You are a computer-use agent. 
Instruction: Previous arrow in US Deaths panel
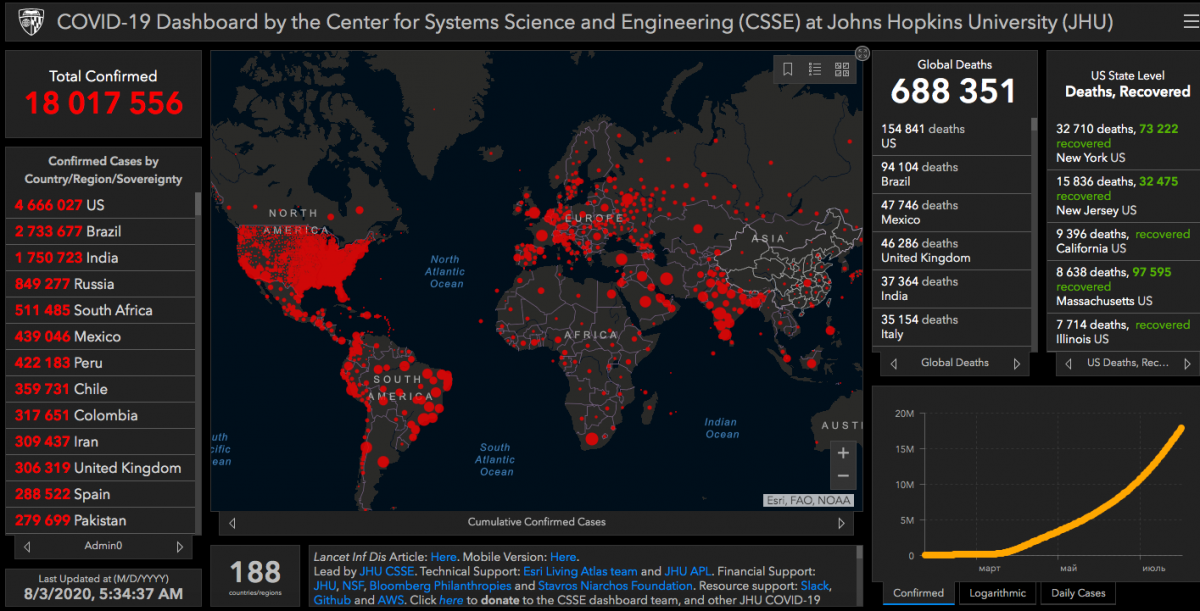coord(1068,363)
